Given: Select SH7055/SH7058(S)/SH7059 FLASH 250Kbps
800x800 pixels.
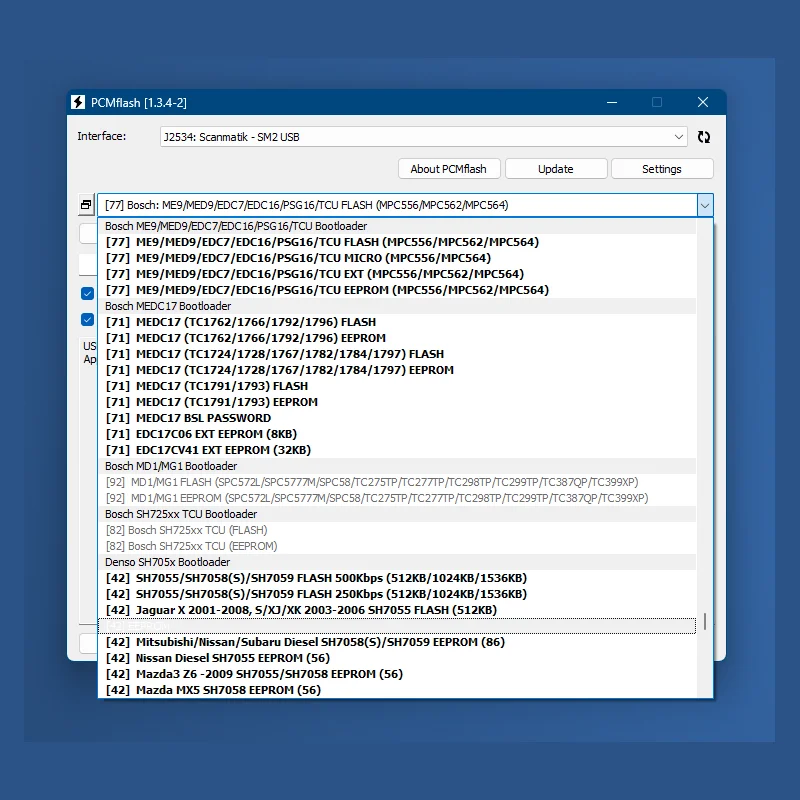Looking at the screenshot, I should click(x=397, y=594).
